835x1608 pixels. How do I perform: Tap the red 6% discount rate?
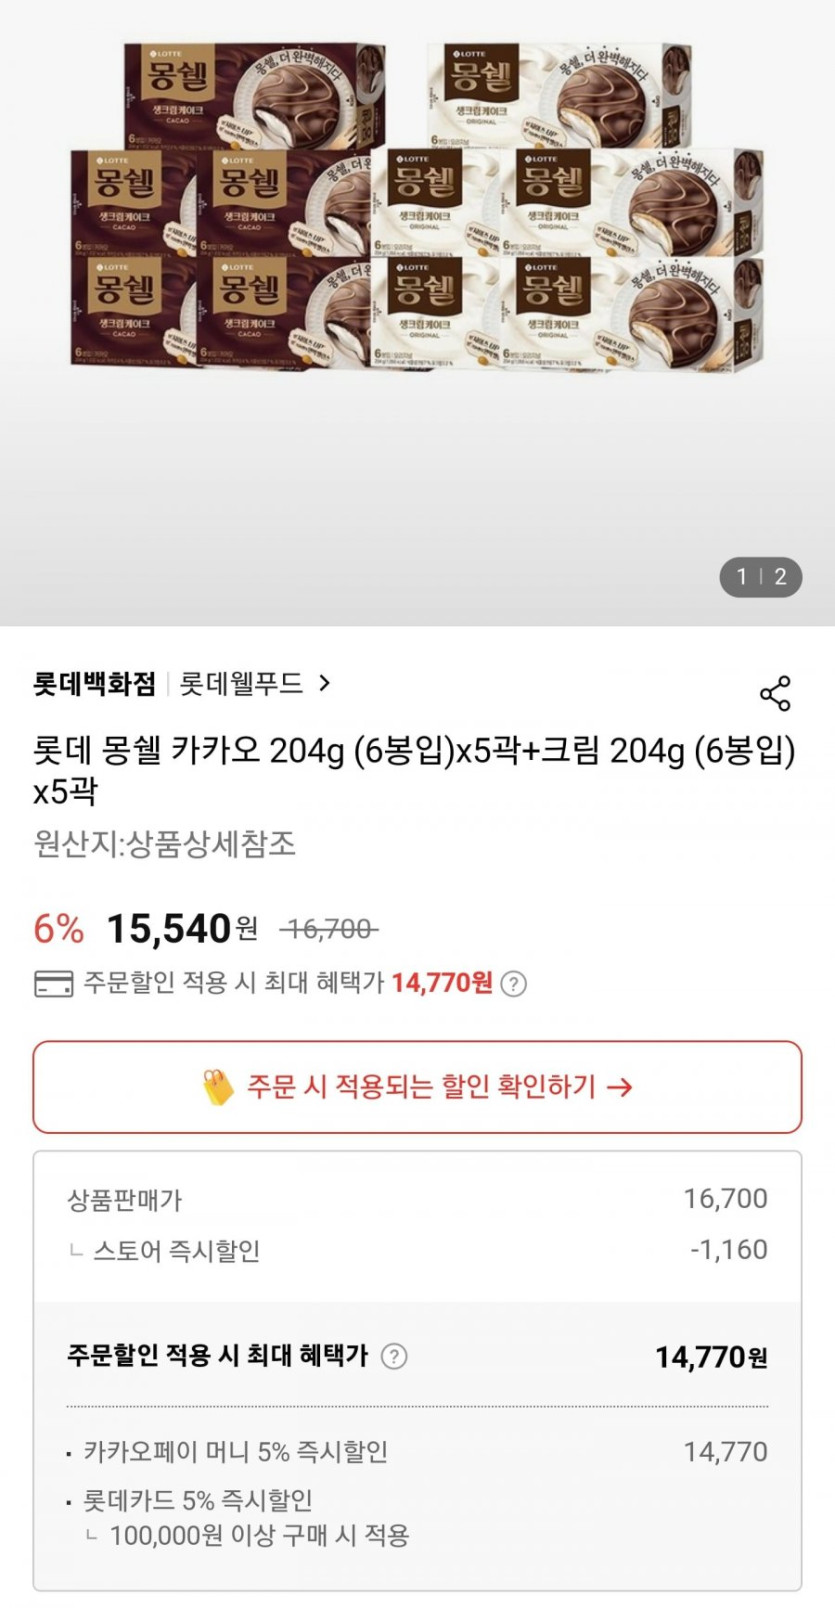tap(59, 929)
